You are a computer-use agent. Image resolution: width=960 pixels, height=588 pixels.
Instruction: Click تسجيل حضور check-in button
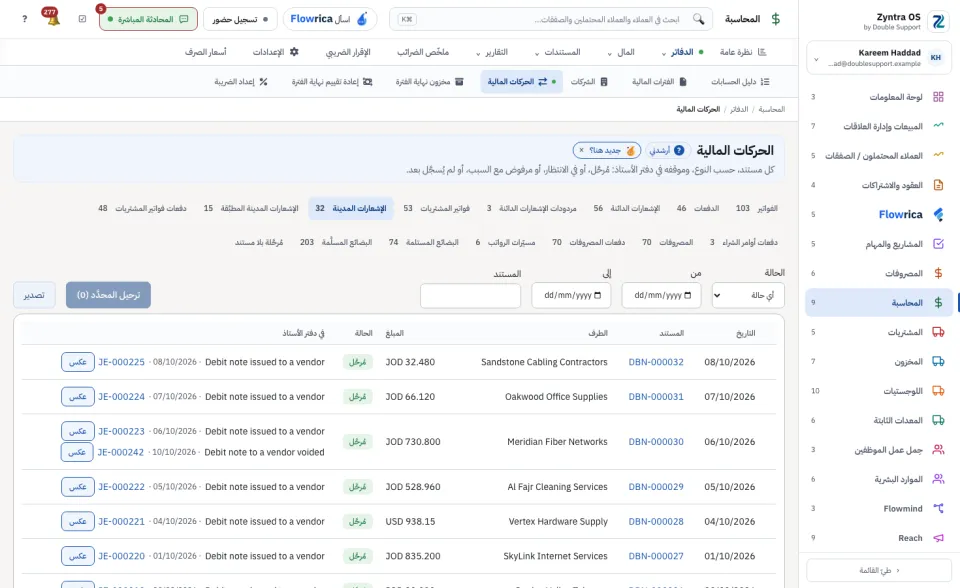(240, 19)
